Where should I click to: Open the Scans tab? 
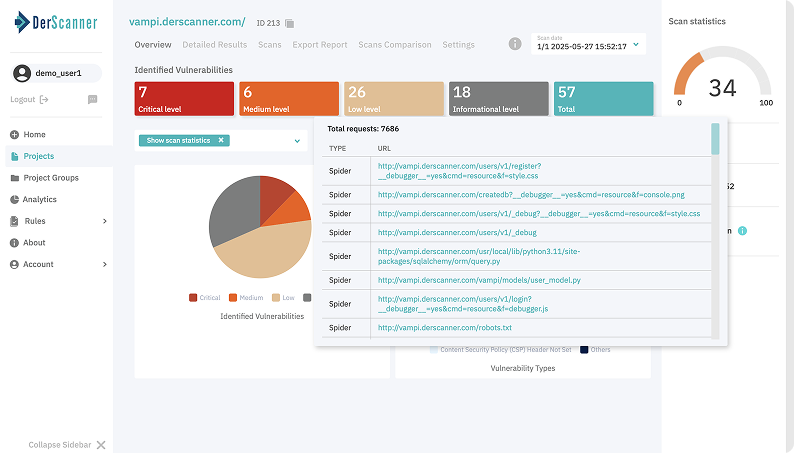point(269,45)
